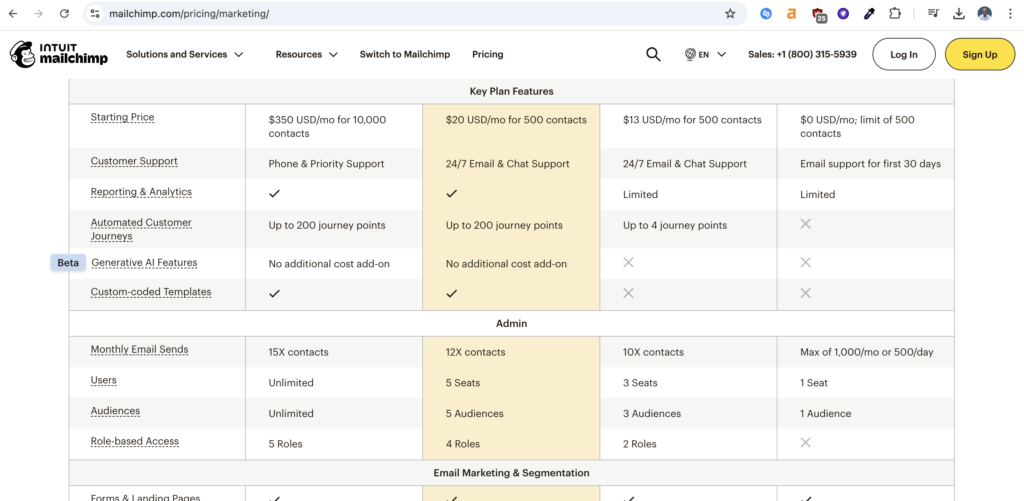Bookmark this page with the star icon

coord(730,14)
